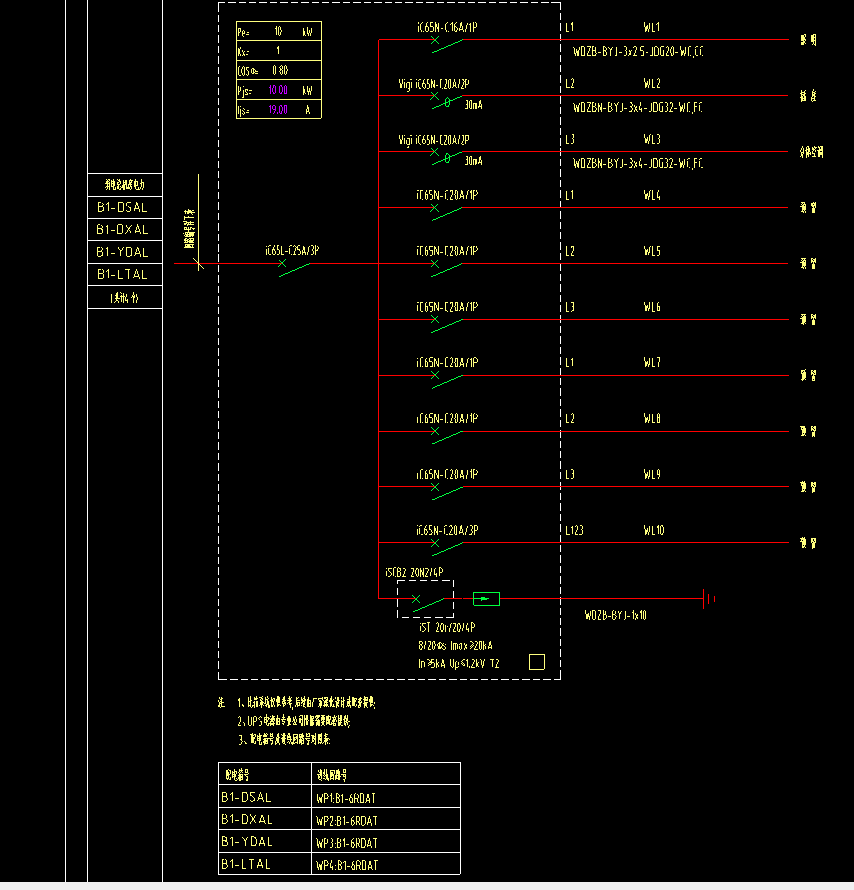The width and height of the screenshot is (854, 890).
Task: Click the WL10 circuit number
Action: pos(654,530)
